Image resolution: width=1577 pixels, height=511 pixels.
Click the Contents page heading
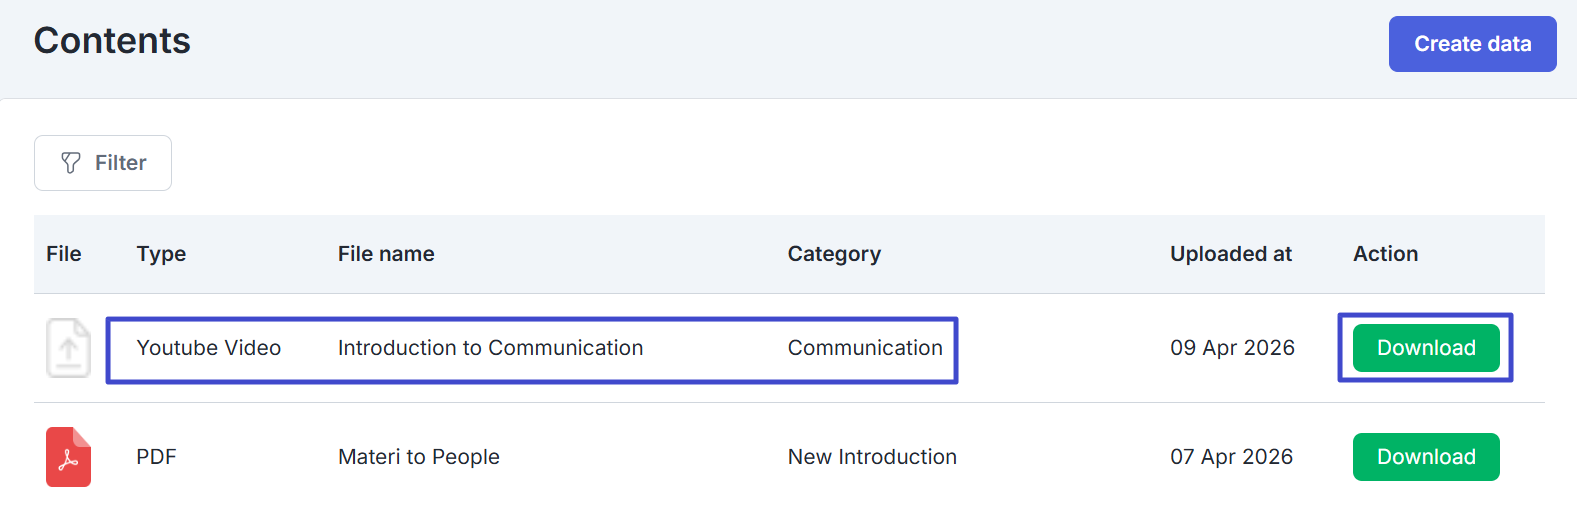pos(112,41)
